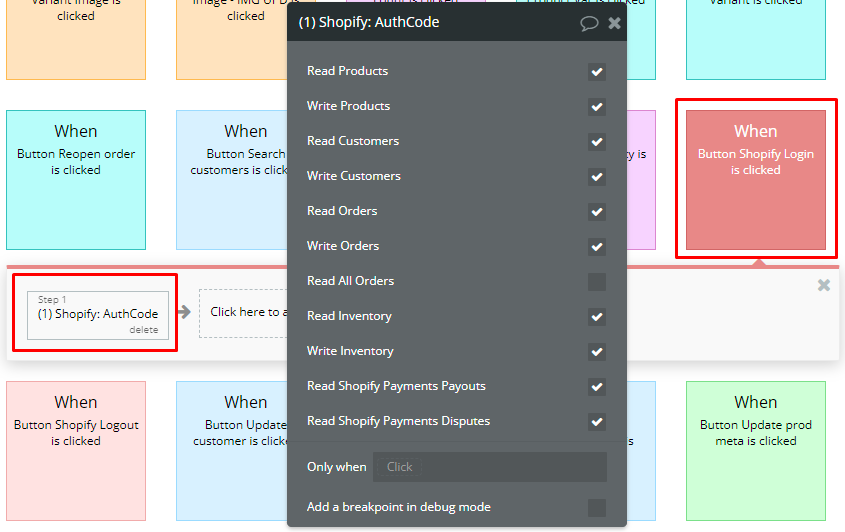
Task: Open the Button Update customer workflow event
Action: 232,451
